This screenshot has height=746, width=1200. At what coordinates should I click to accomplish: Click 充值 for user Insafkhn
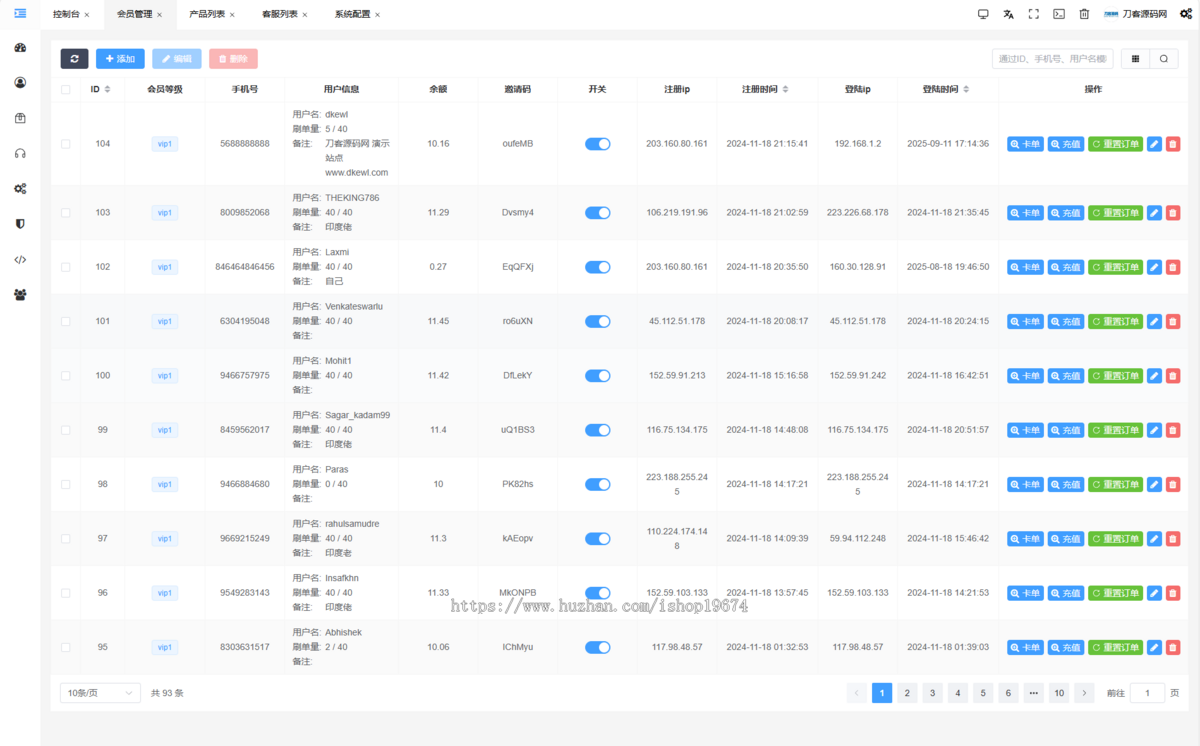coord(1066,593)
